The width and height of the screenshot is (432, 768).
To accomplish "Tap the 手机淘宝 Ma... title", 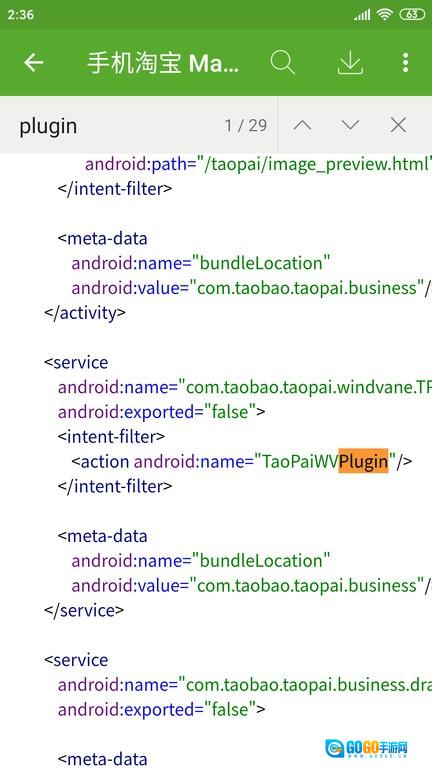I will [163, 64].
